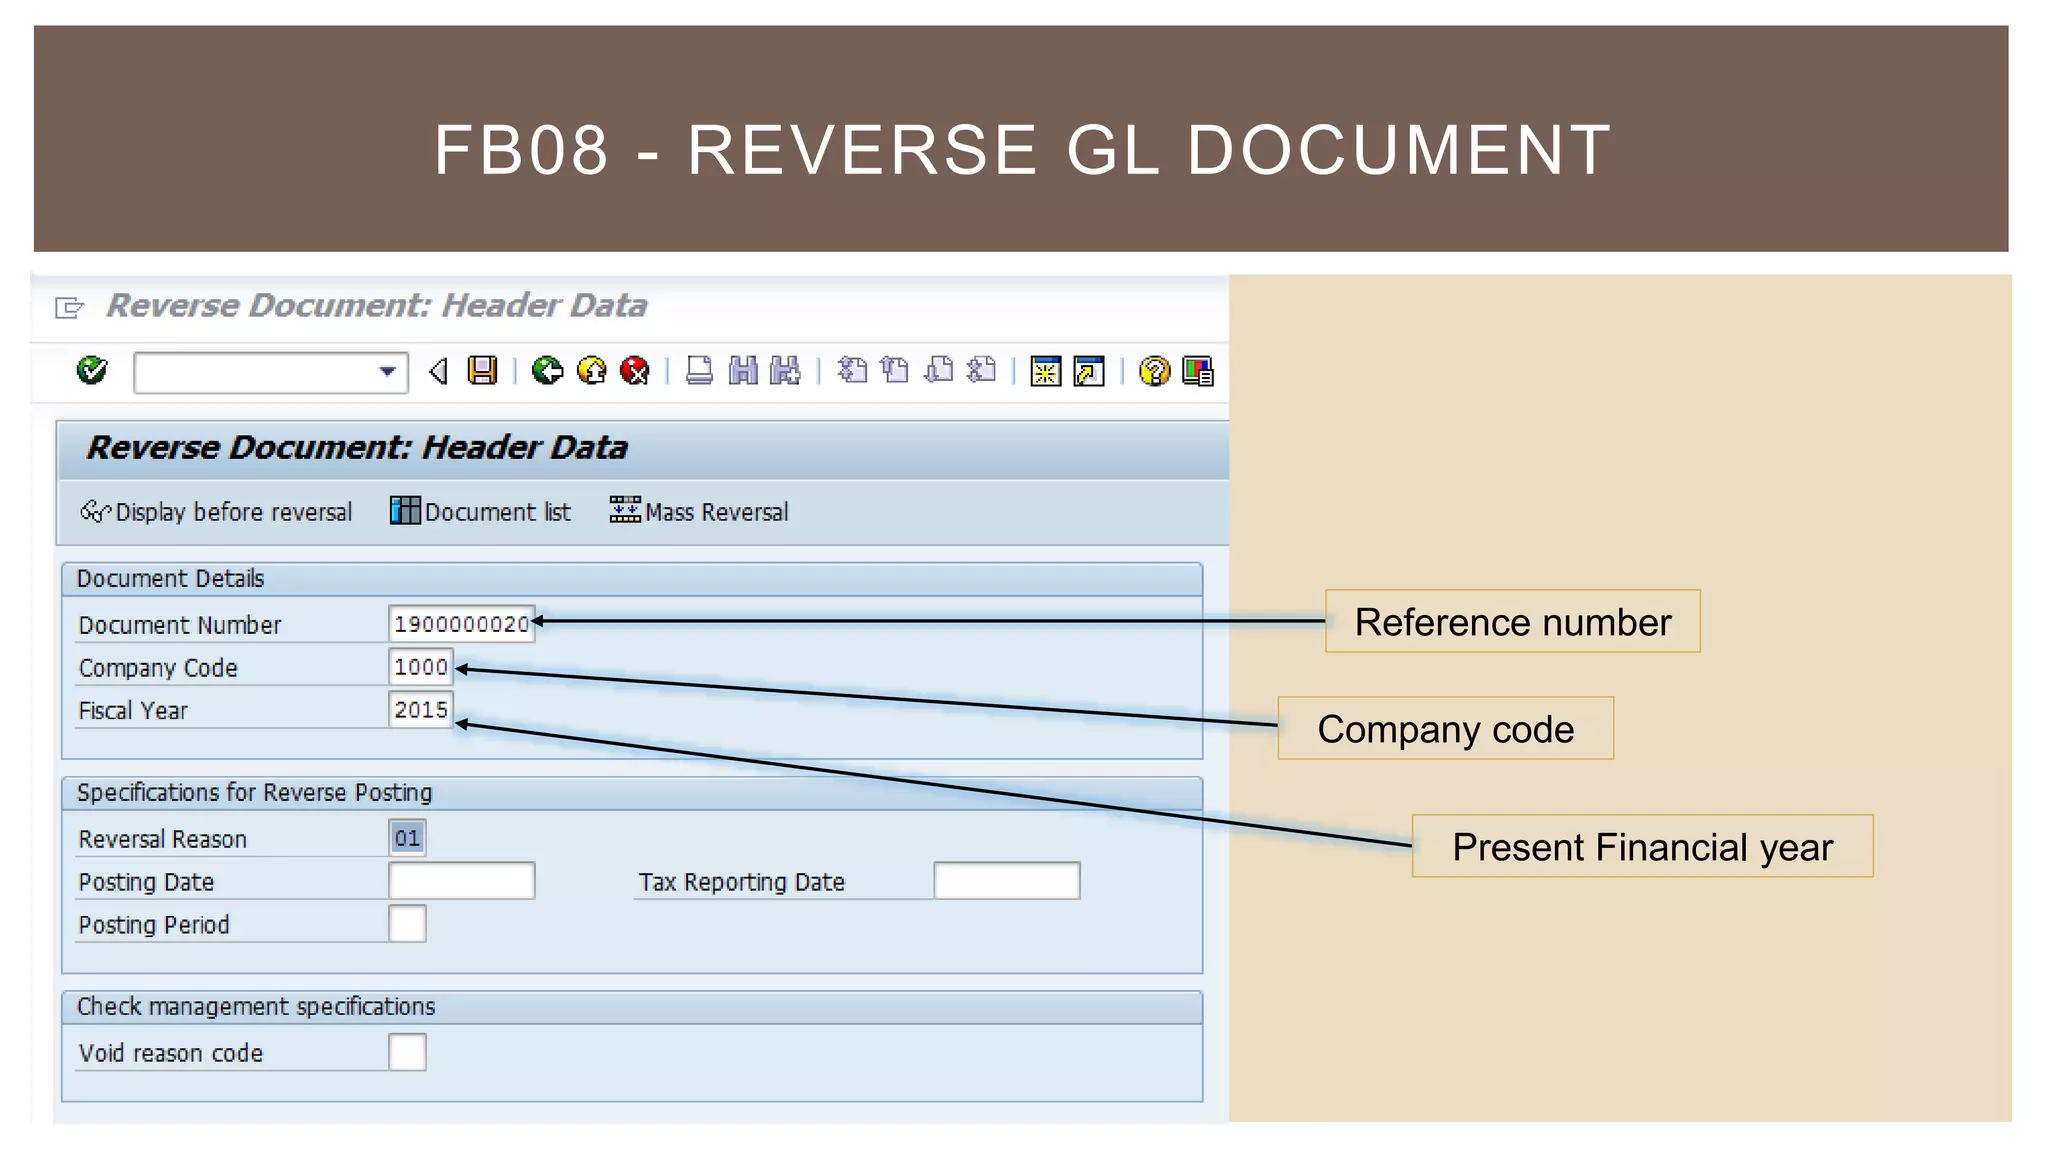Click the Fiscal Year field 2015

(421, 710)
